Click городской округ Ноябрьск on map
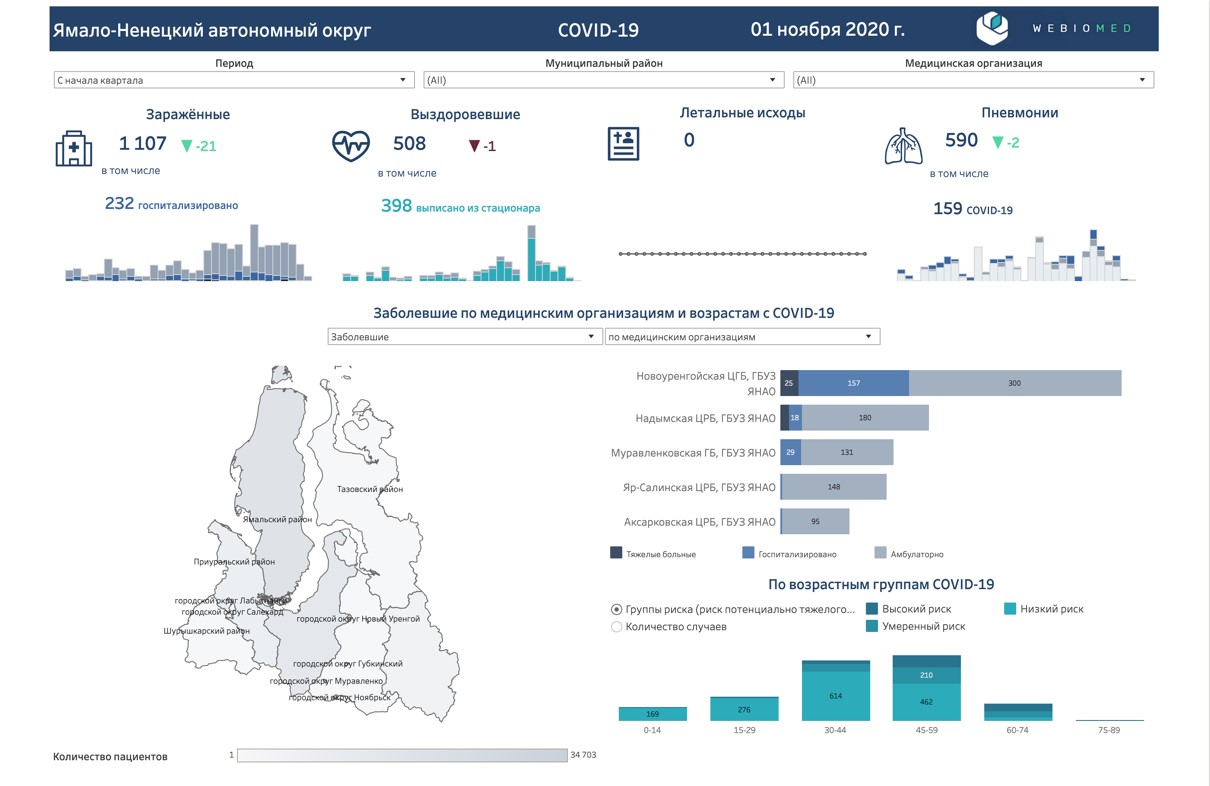 click(339, 697)
